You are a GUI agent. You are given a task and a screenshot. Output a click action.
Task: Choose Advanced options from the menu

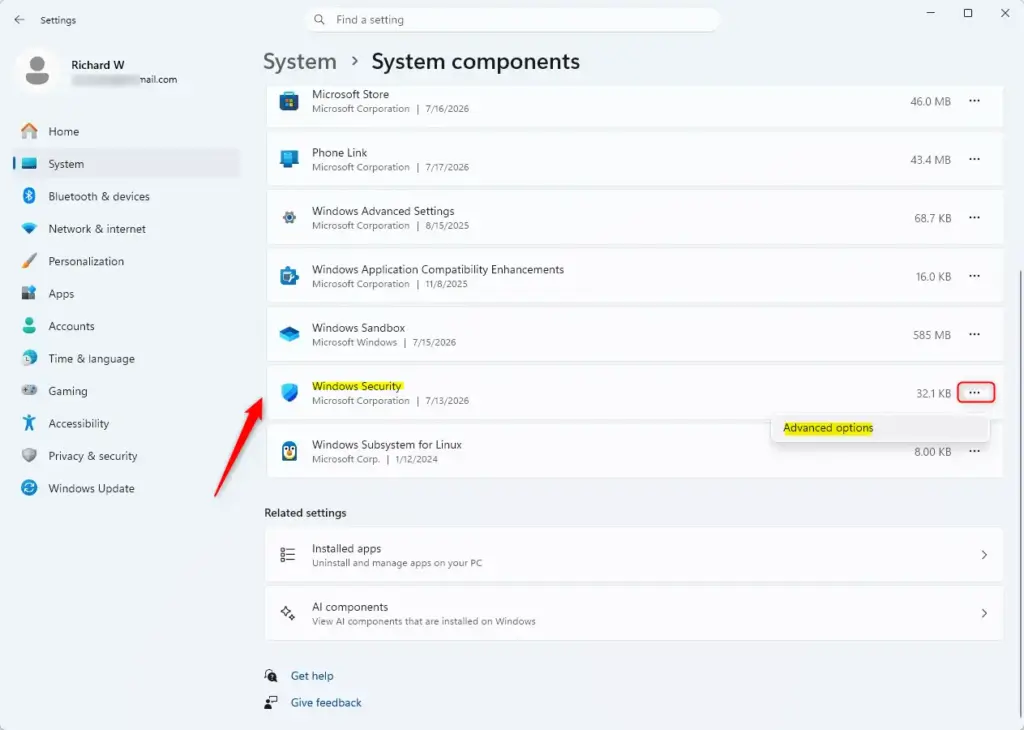(x=880, y=428)
